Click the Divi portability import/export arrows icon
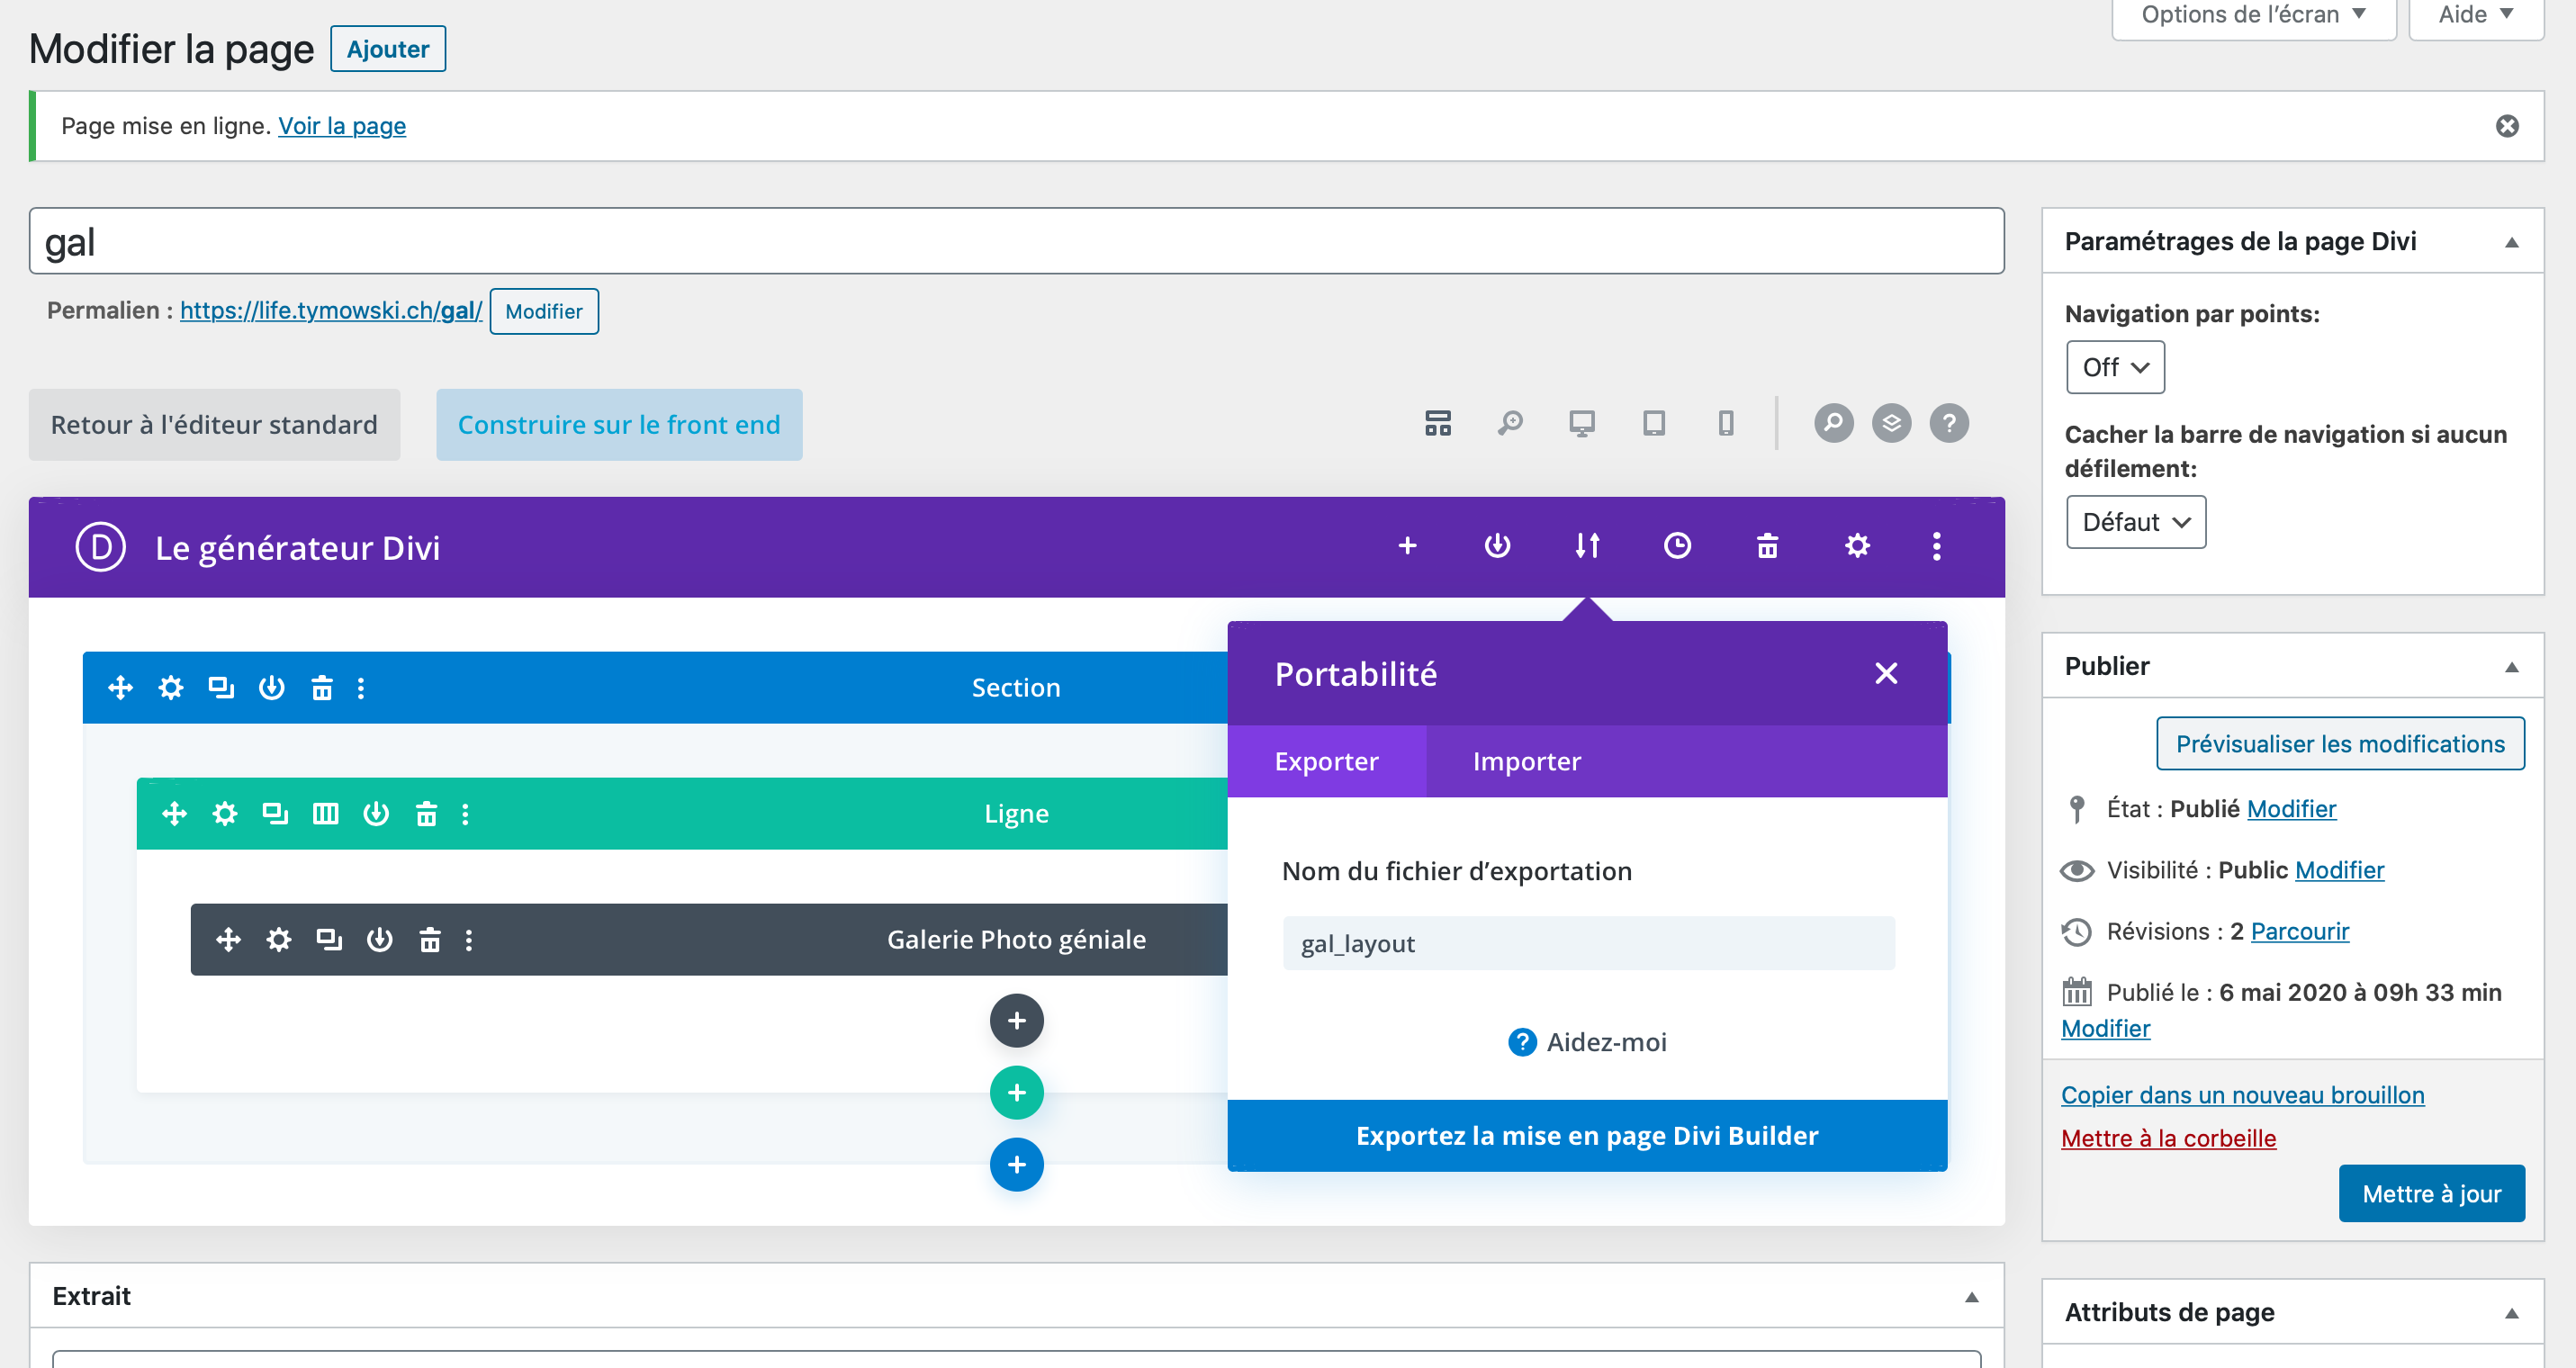The width and height of the screenshot is (2576, 1368). click(x=1587, y=546)
